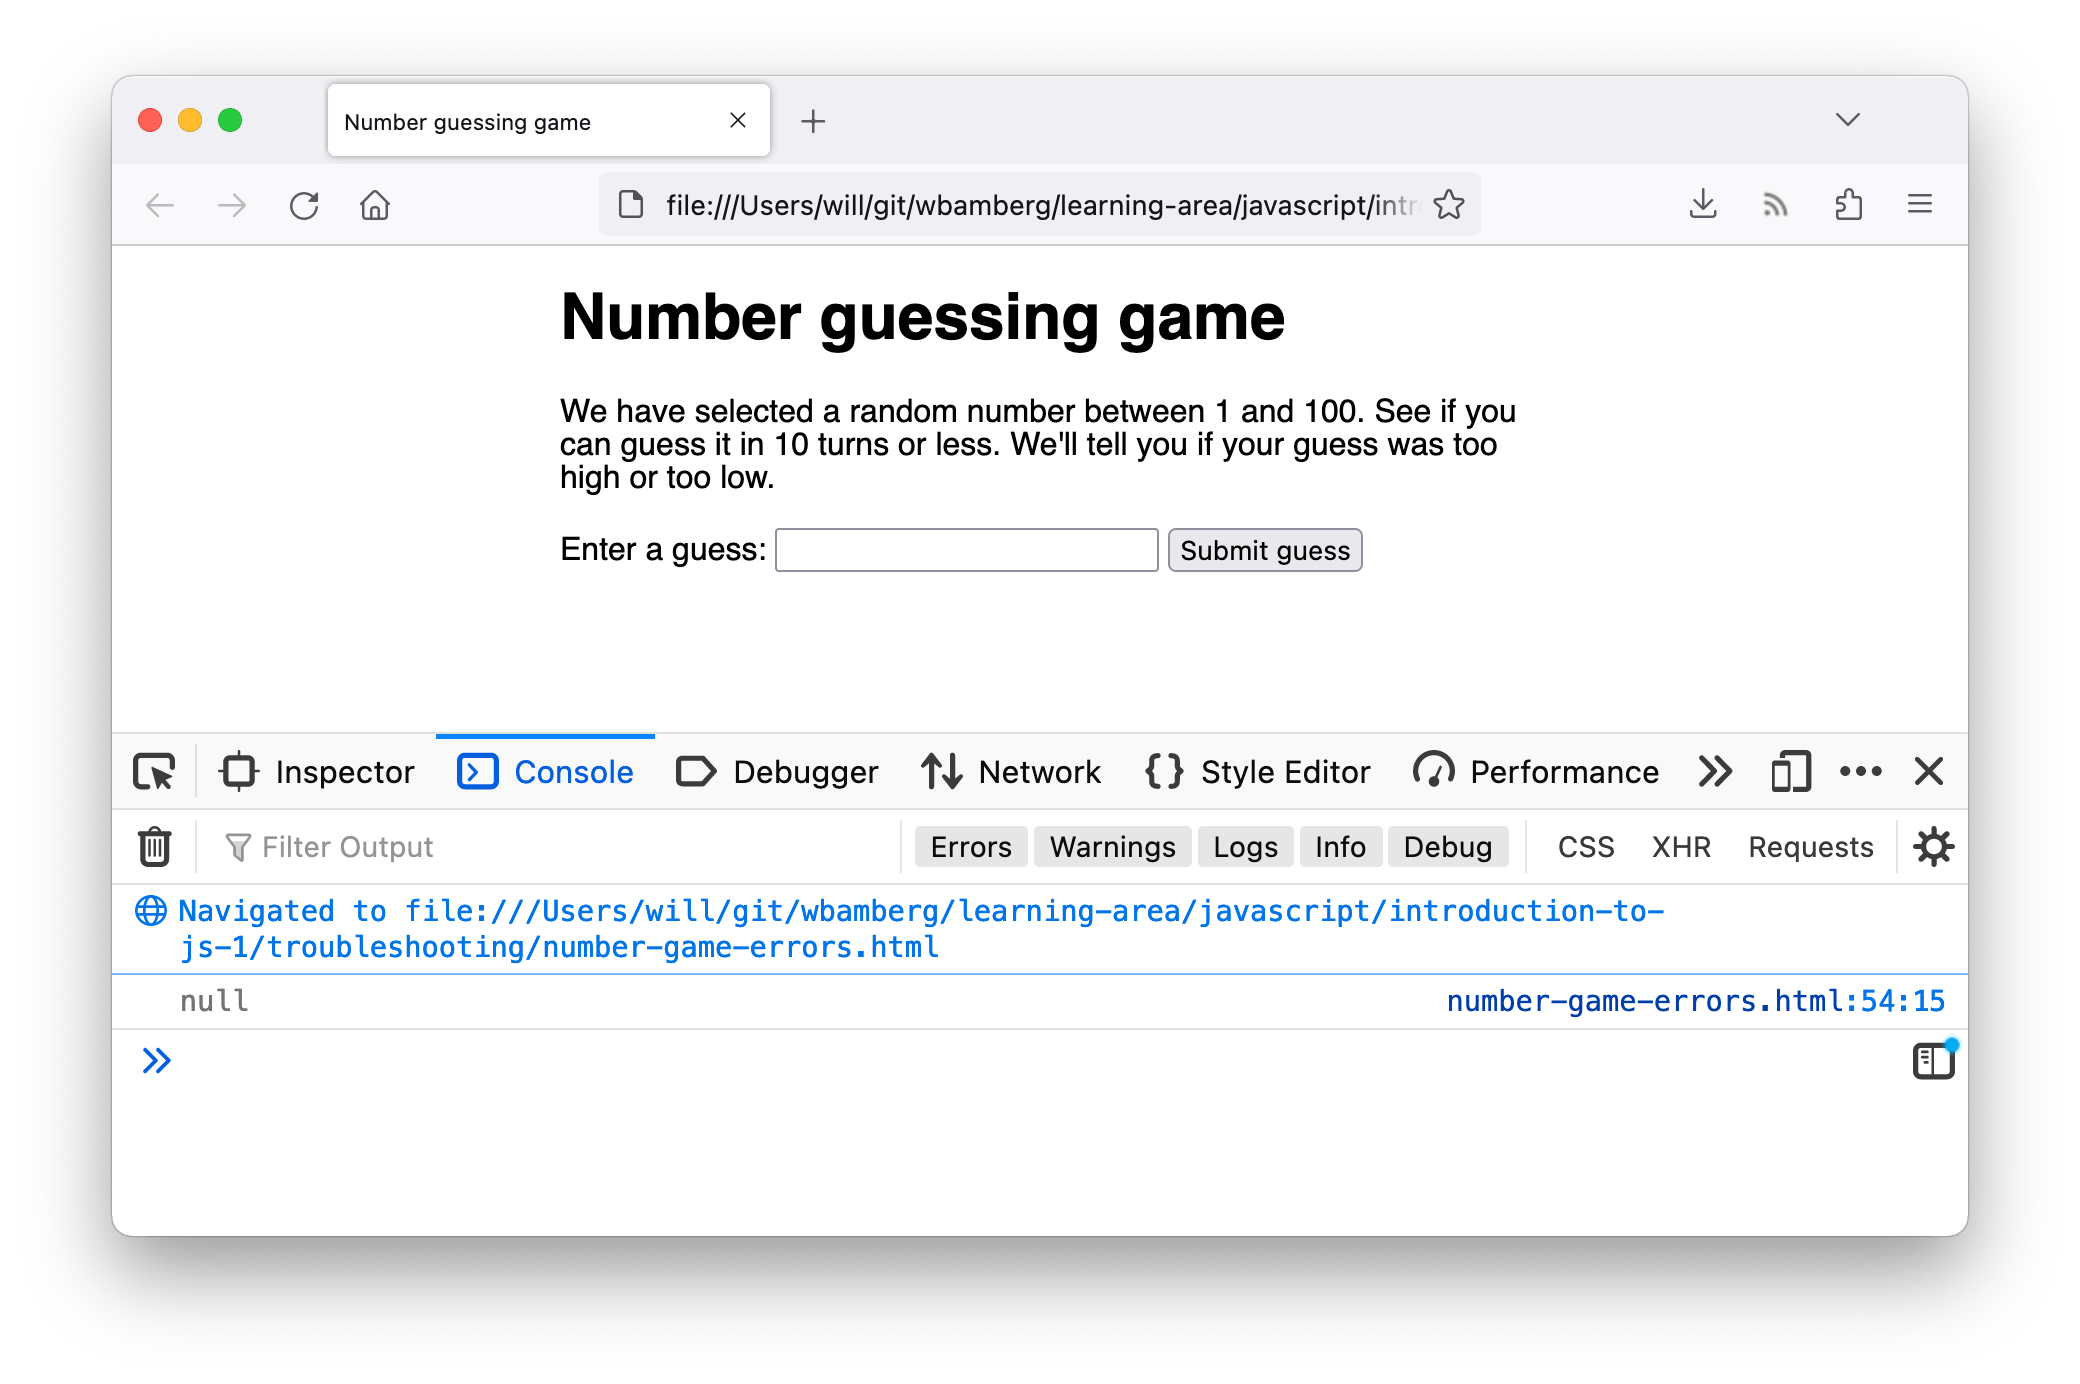Screen dimensions: 2080x1384
Task: Toggle Errors filter button
Action: pos(970,845)
